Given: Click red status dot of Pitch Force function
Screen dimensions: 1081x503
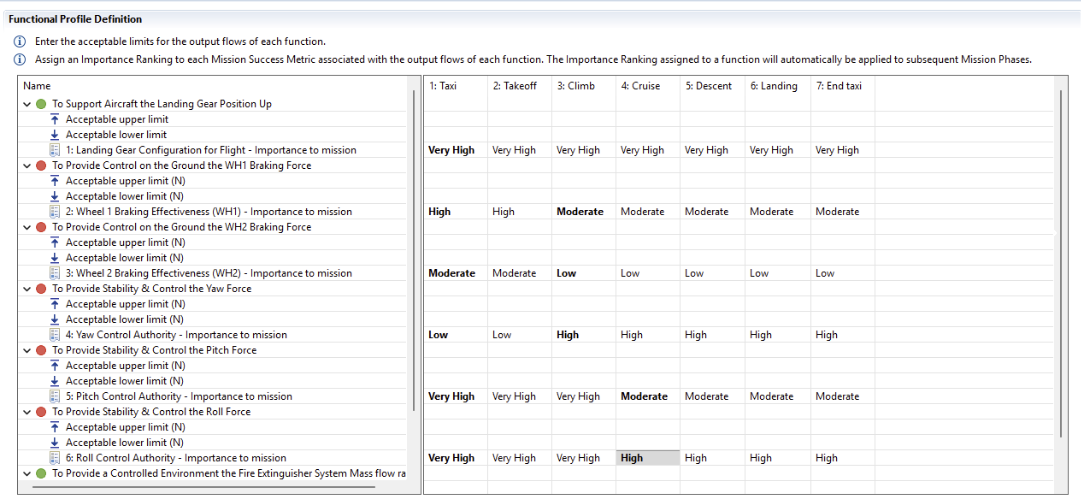Looking at the screenshot, I should (x=41, y=350).
